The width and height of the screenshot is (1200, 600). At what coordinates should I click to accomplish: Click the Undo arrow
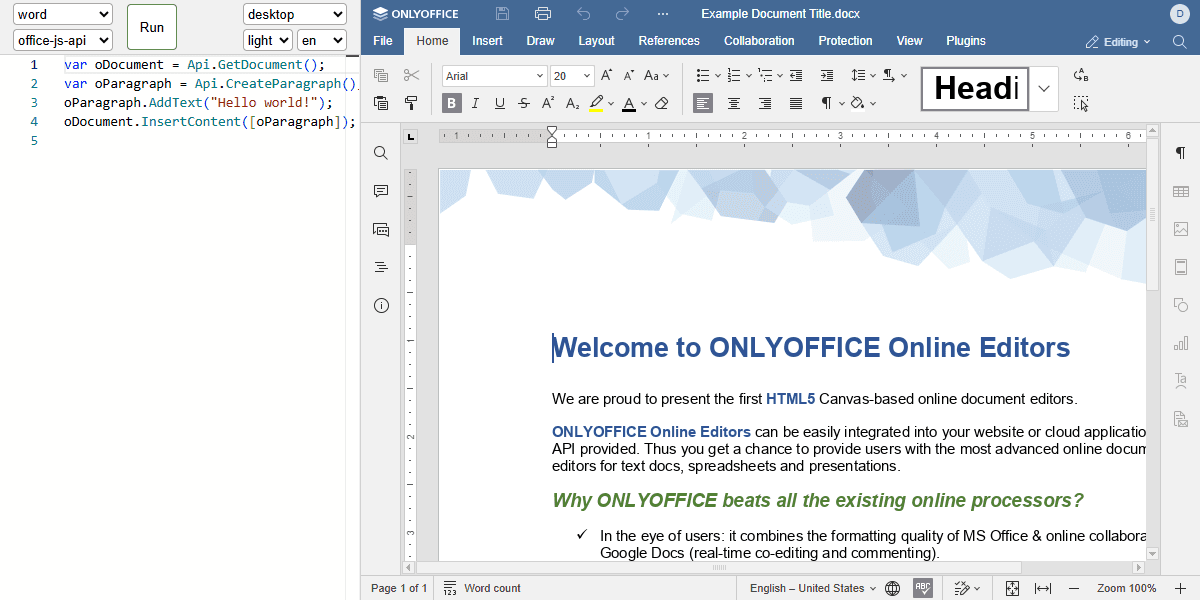point(584,14)
